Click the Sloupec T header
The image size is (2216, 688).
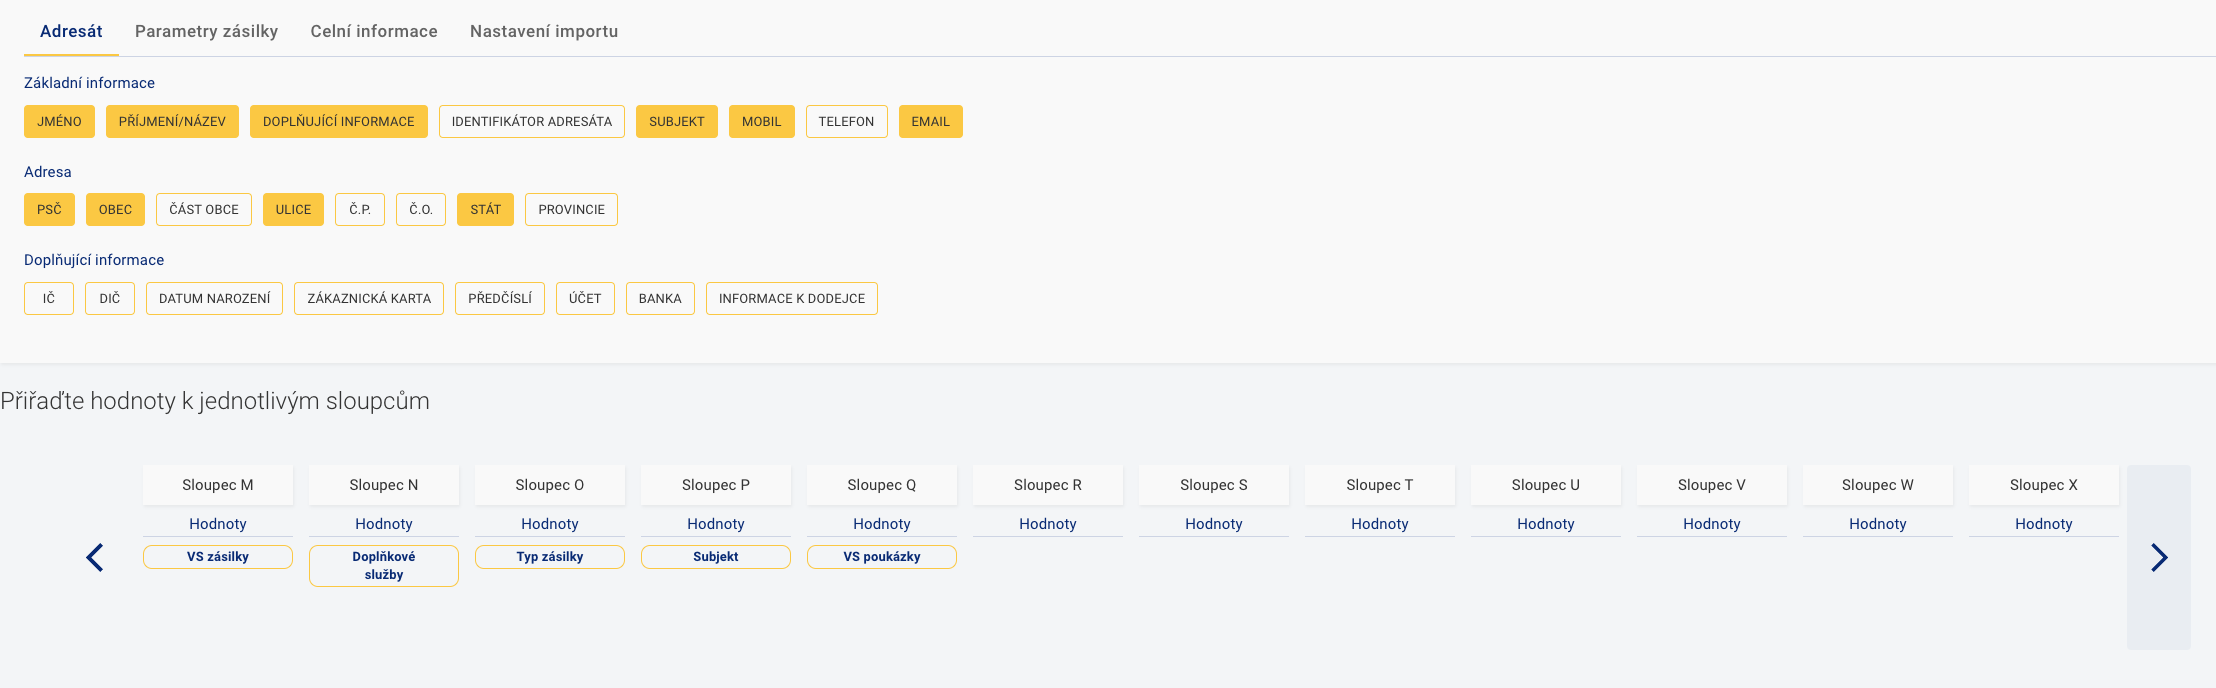(x=1380, y=485)
